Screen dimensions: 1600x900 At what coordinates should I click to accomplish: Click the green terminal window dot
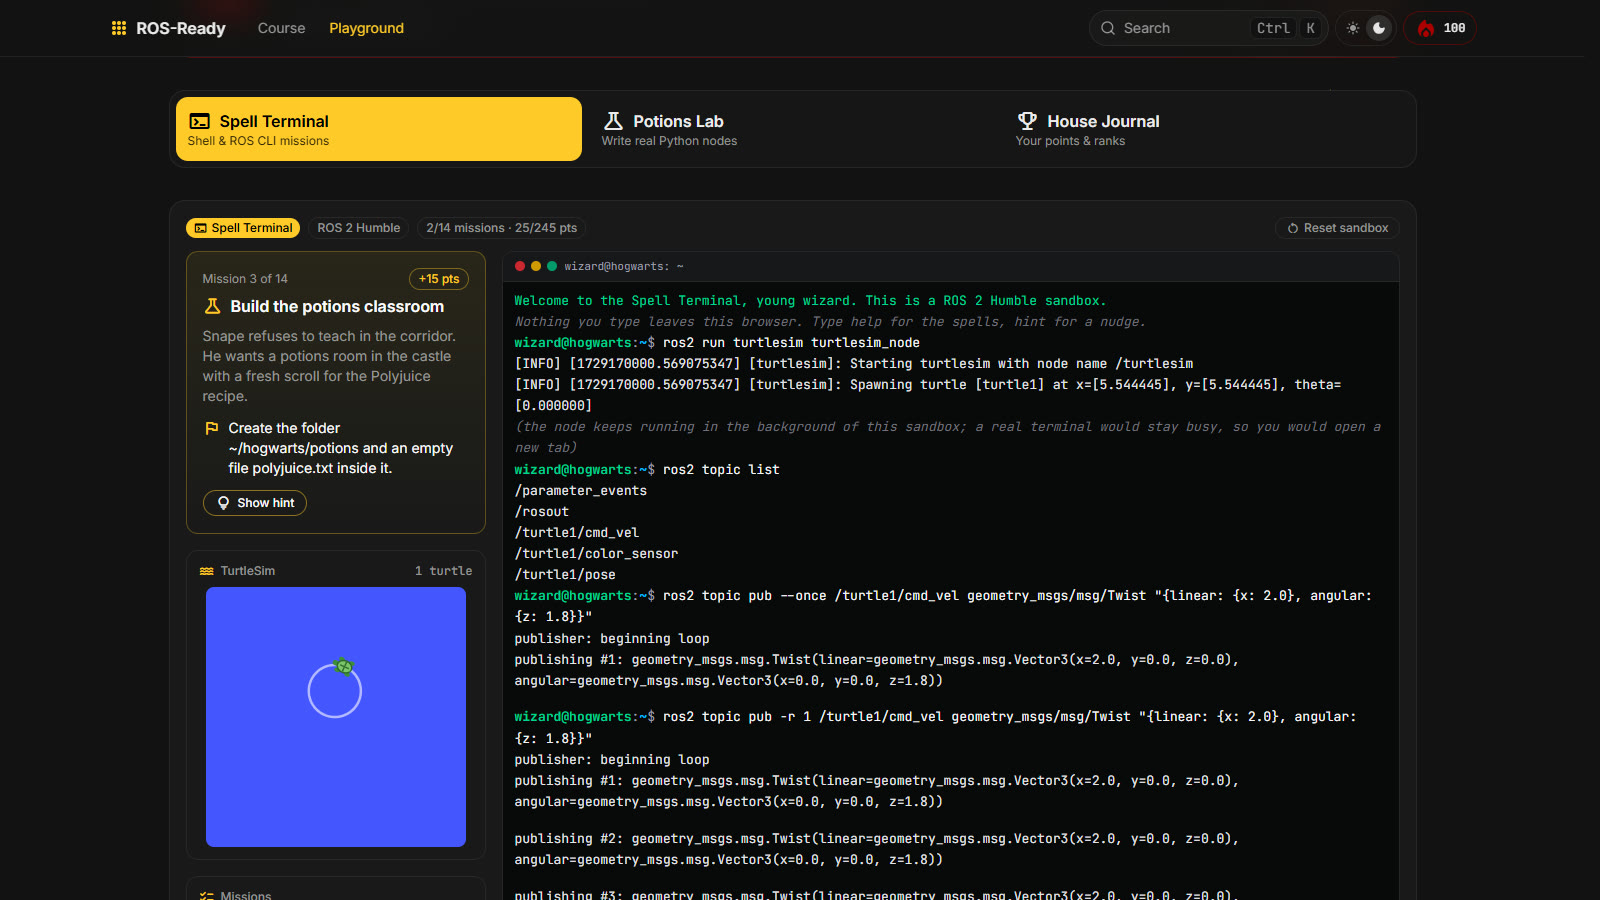pos(552,266)
